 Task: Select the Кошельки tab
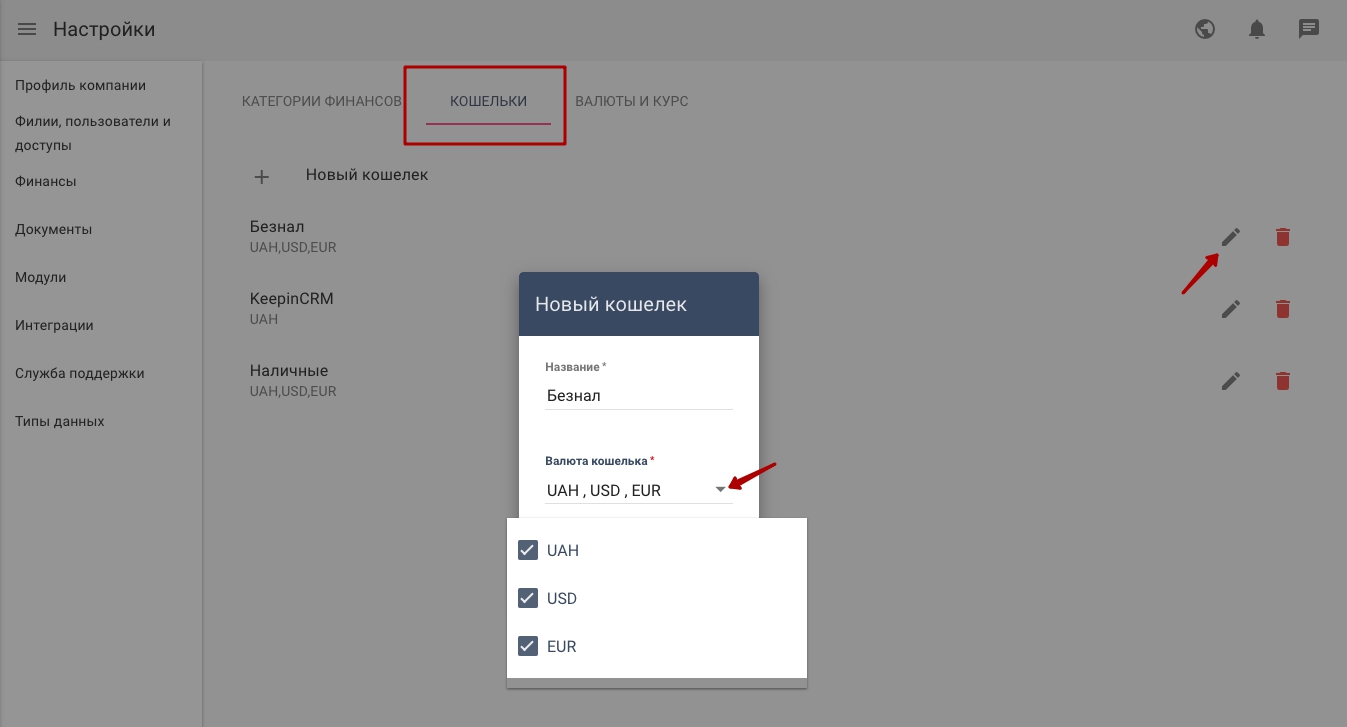tap(488, 102)
